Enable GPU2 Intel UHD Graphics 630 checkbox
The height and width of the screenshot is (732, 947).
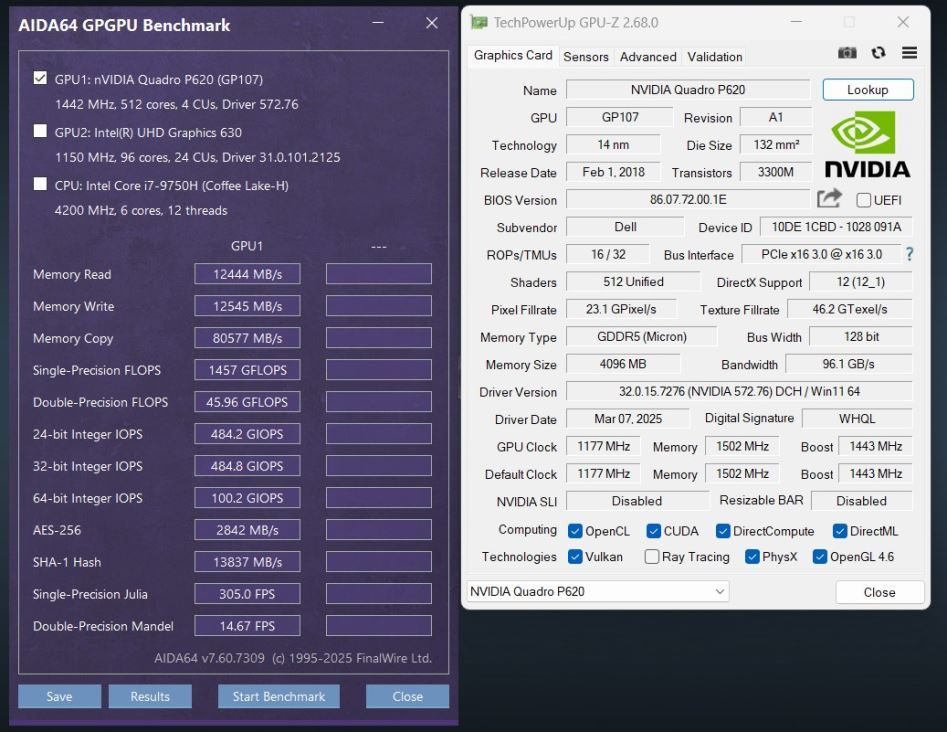pyautogui.click(x=41, y=132)
